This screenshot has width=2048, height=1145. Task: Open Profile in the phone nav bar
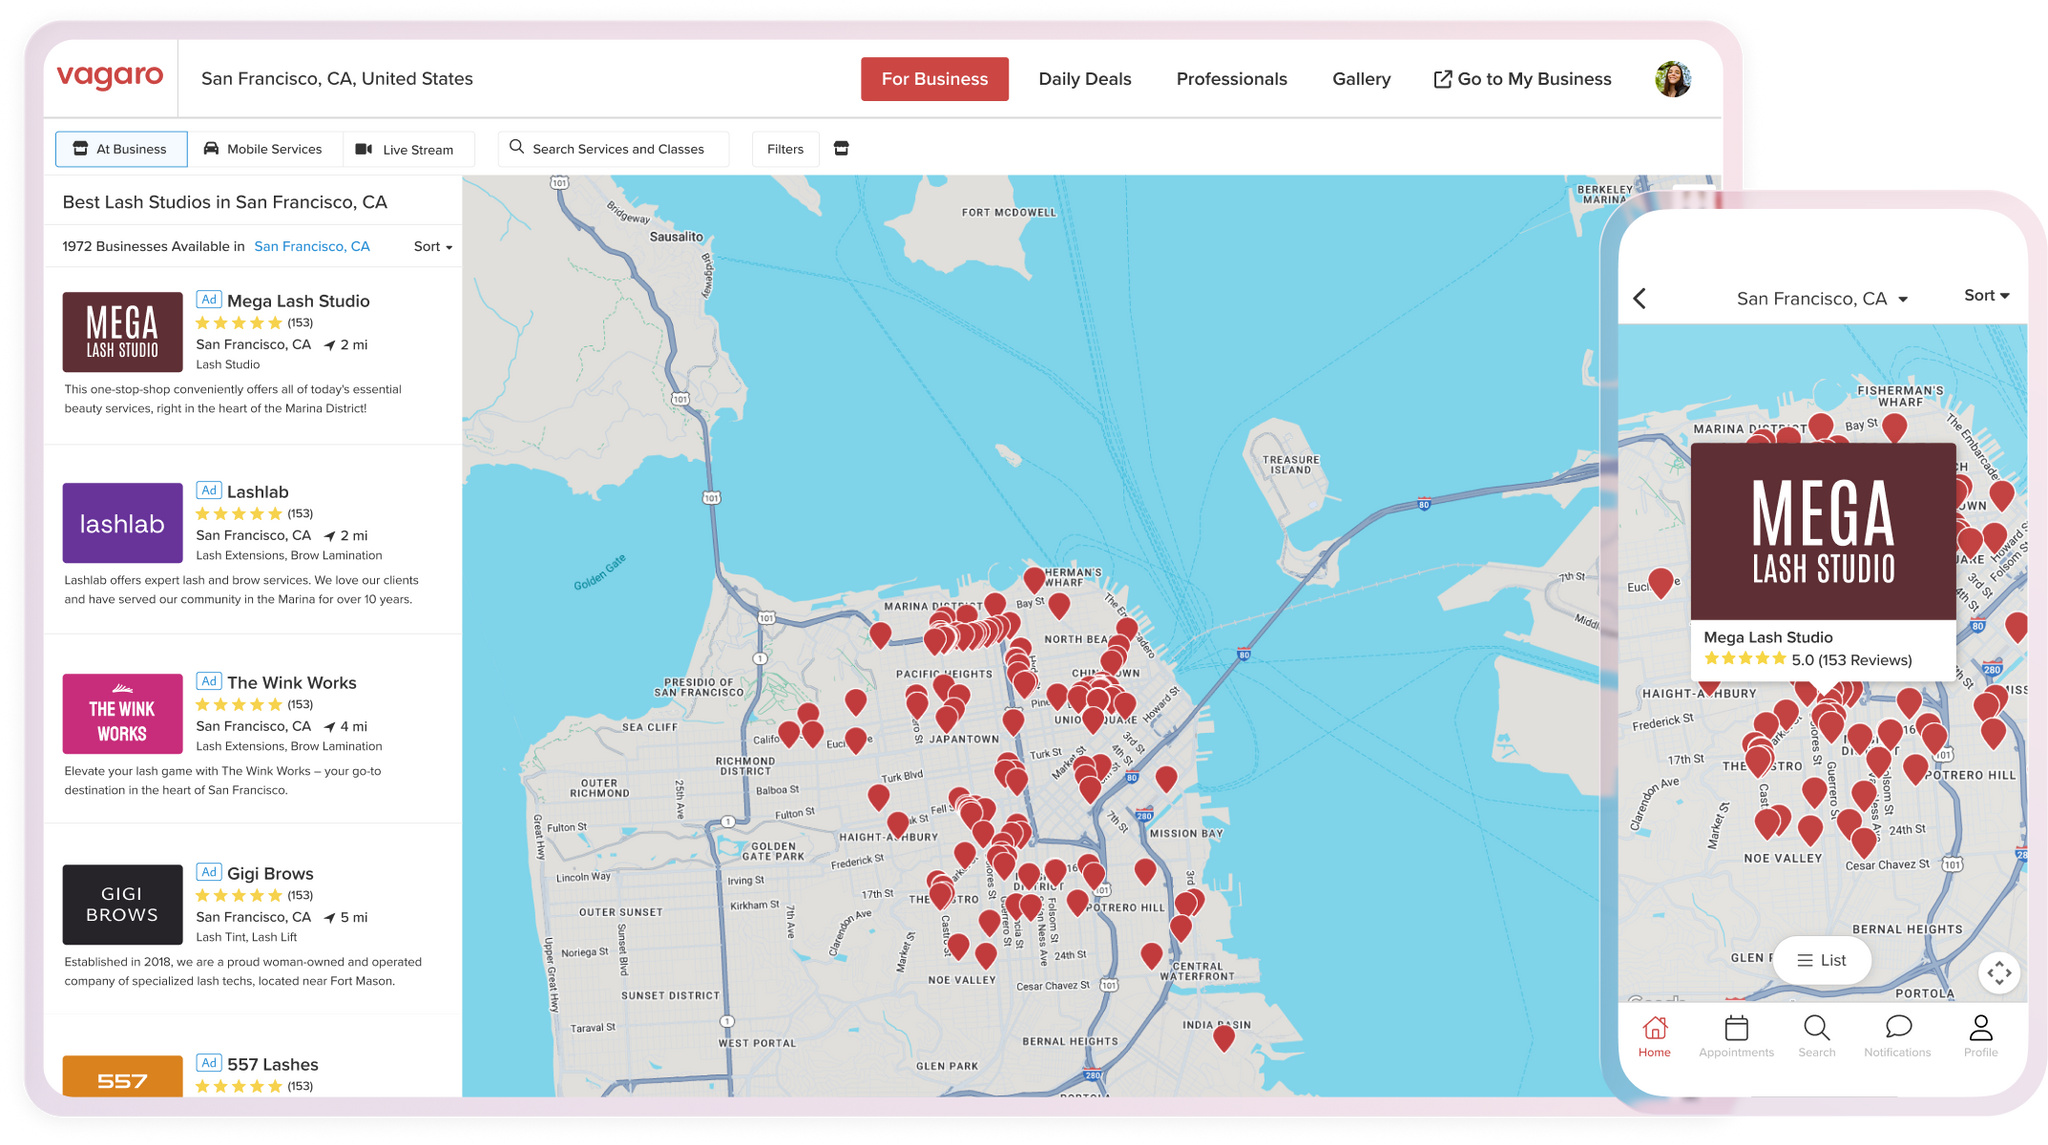tap(1981, 1036)
